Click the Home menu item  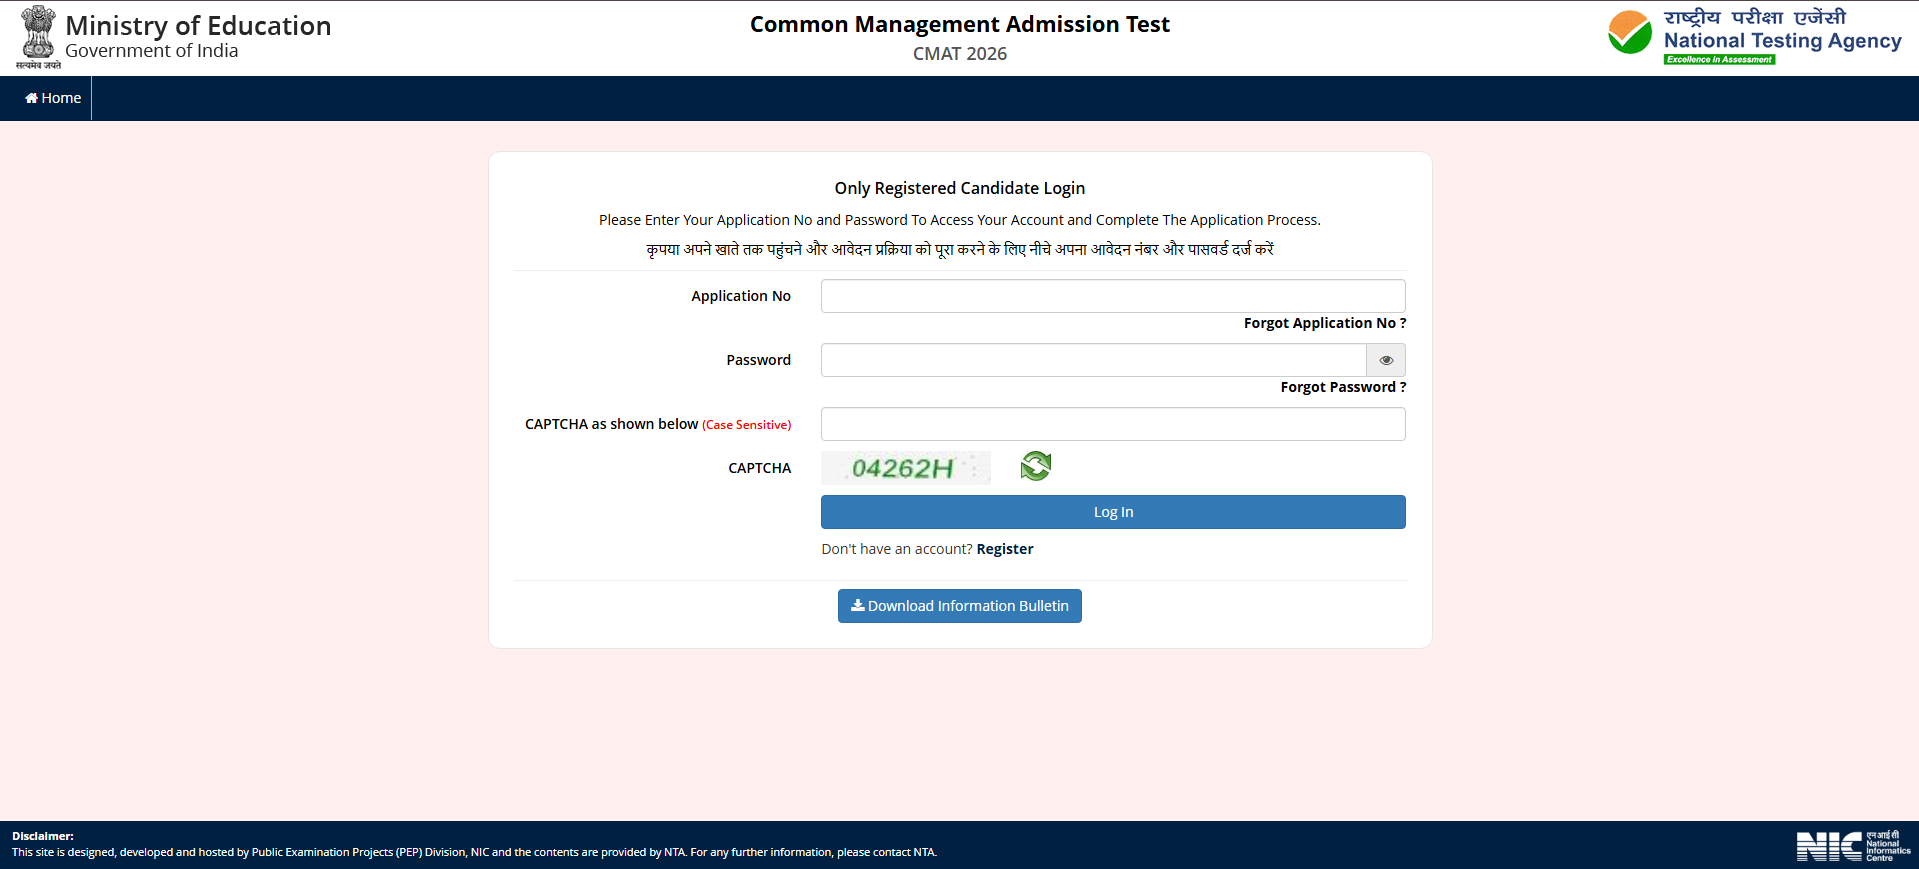pyautogui.click(x=53, y=98)
